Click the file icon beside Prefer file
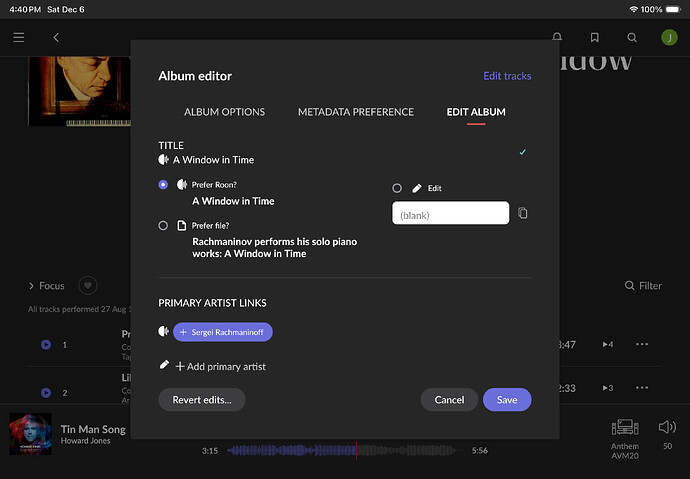This screenshot has width=690, height=479. tap(181, 226)
